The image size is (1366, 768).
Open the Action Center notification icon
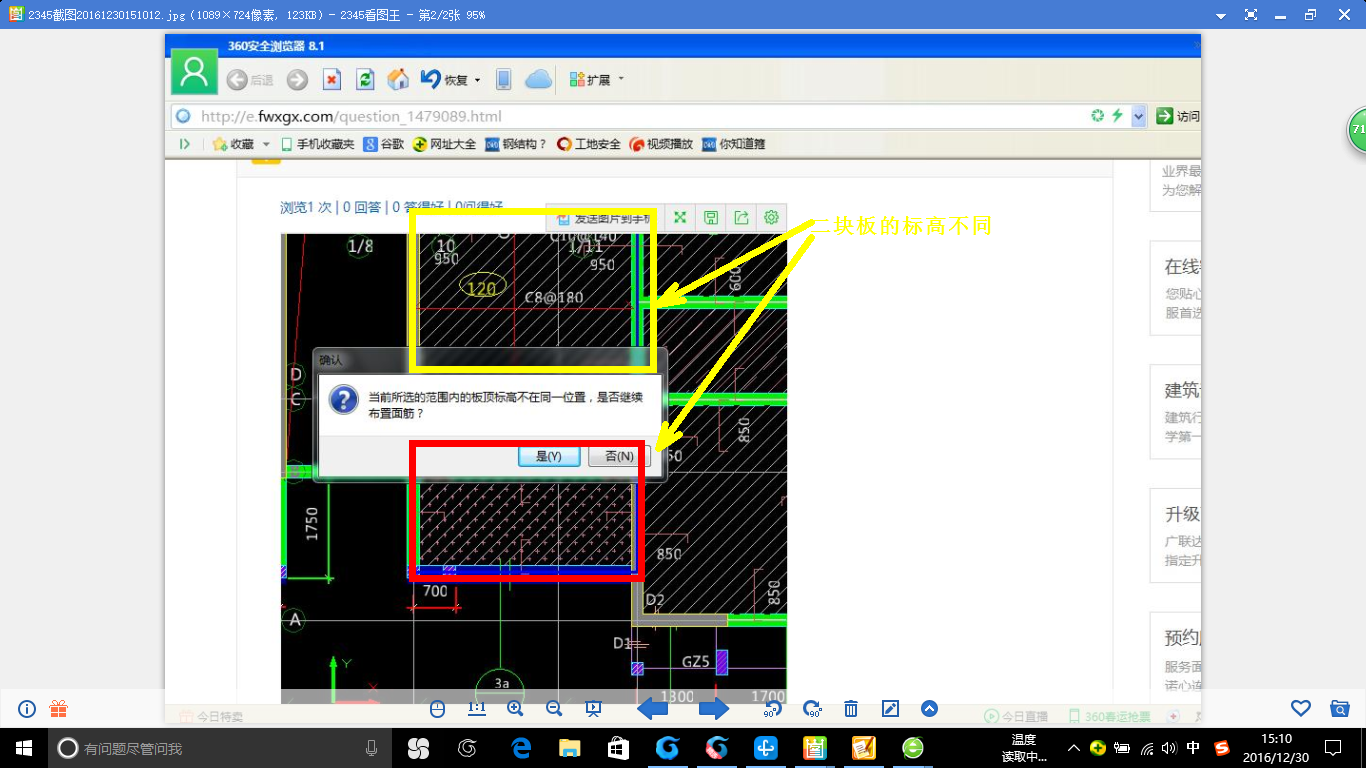(1332, 748)
